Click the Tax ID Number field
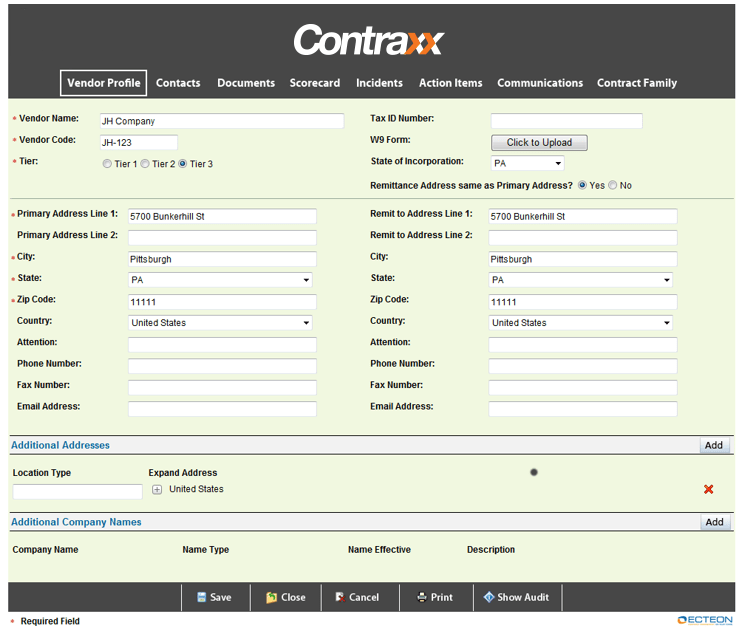742x630 pixels. coord(566,121)
